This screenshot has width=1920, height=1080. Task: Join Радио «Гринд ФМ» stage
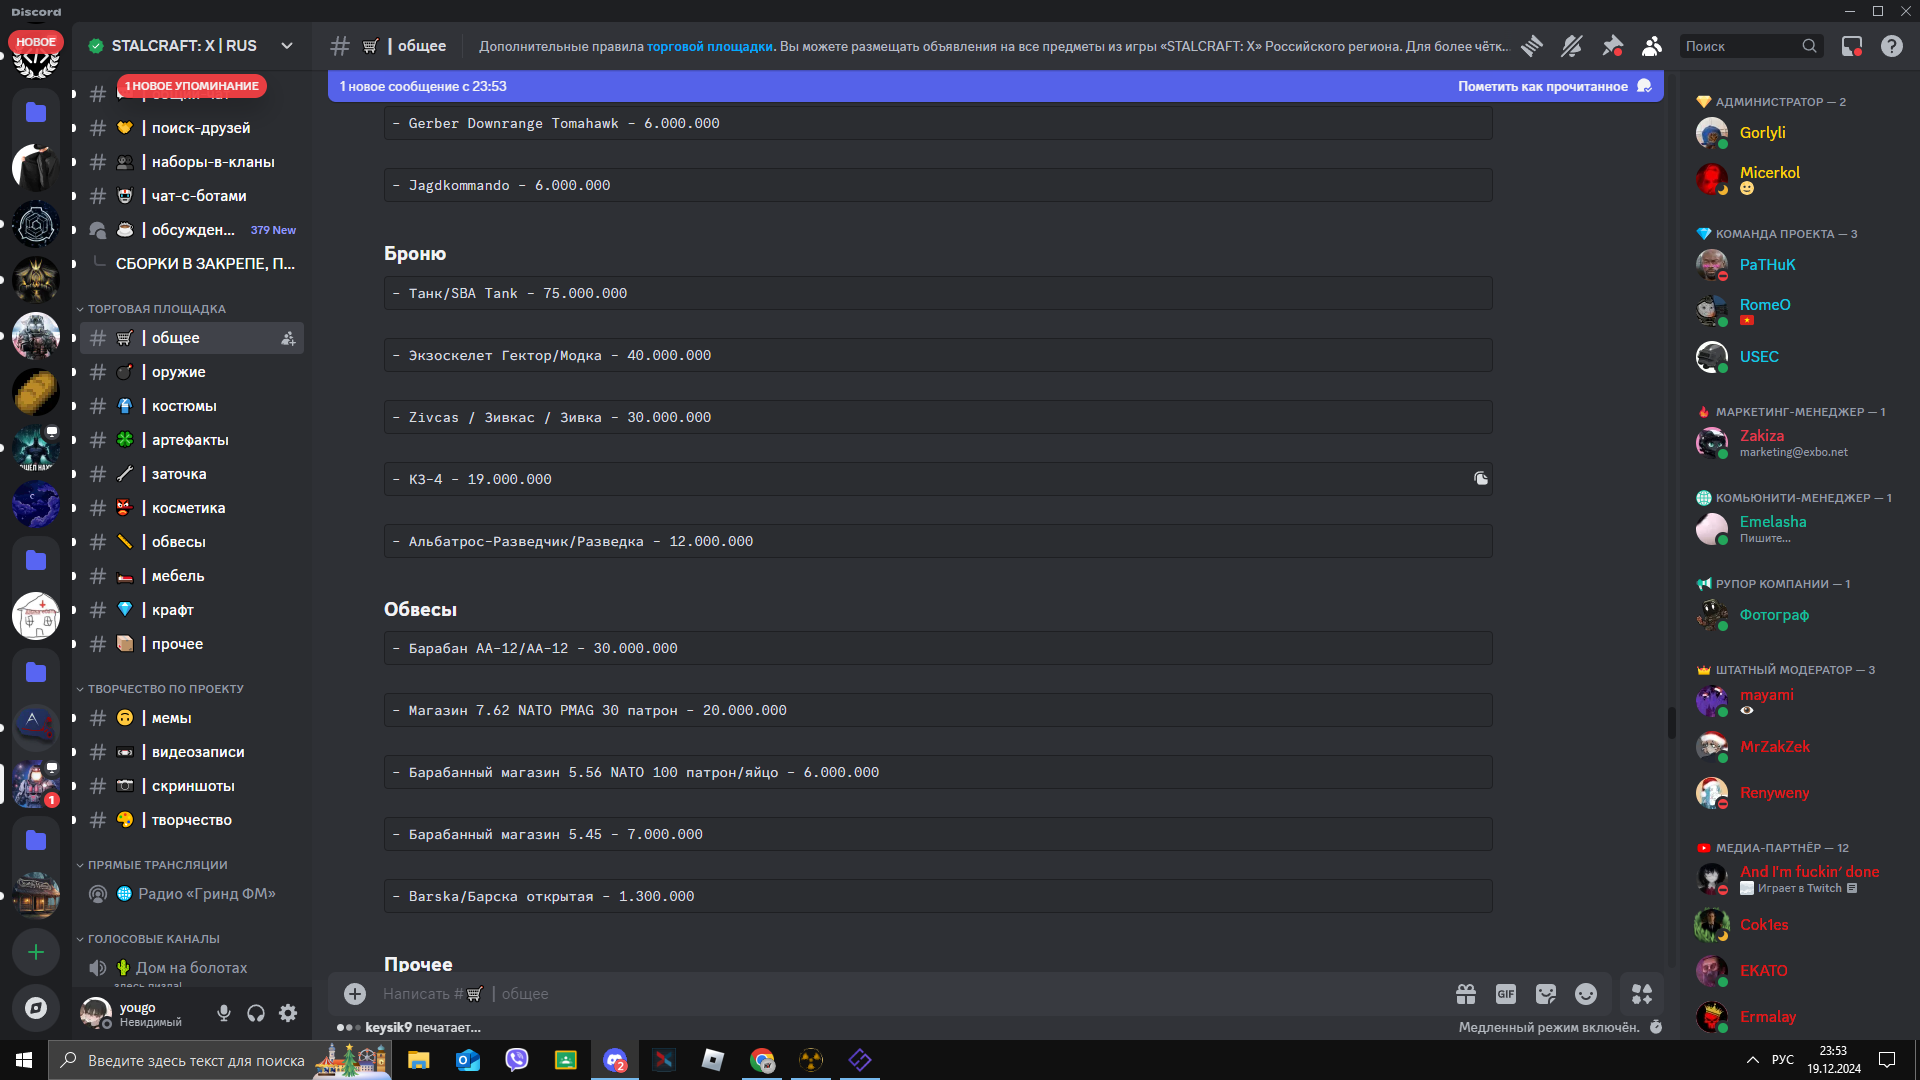tap(192, 894)
